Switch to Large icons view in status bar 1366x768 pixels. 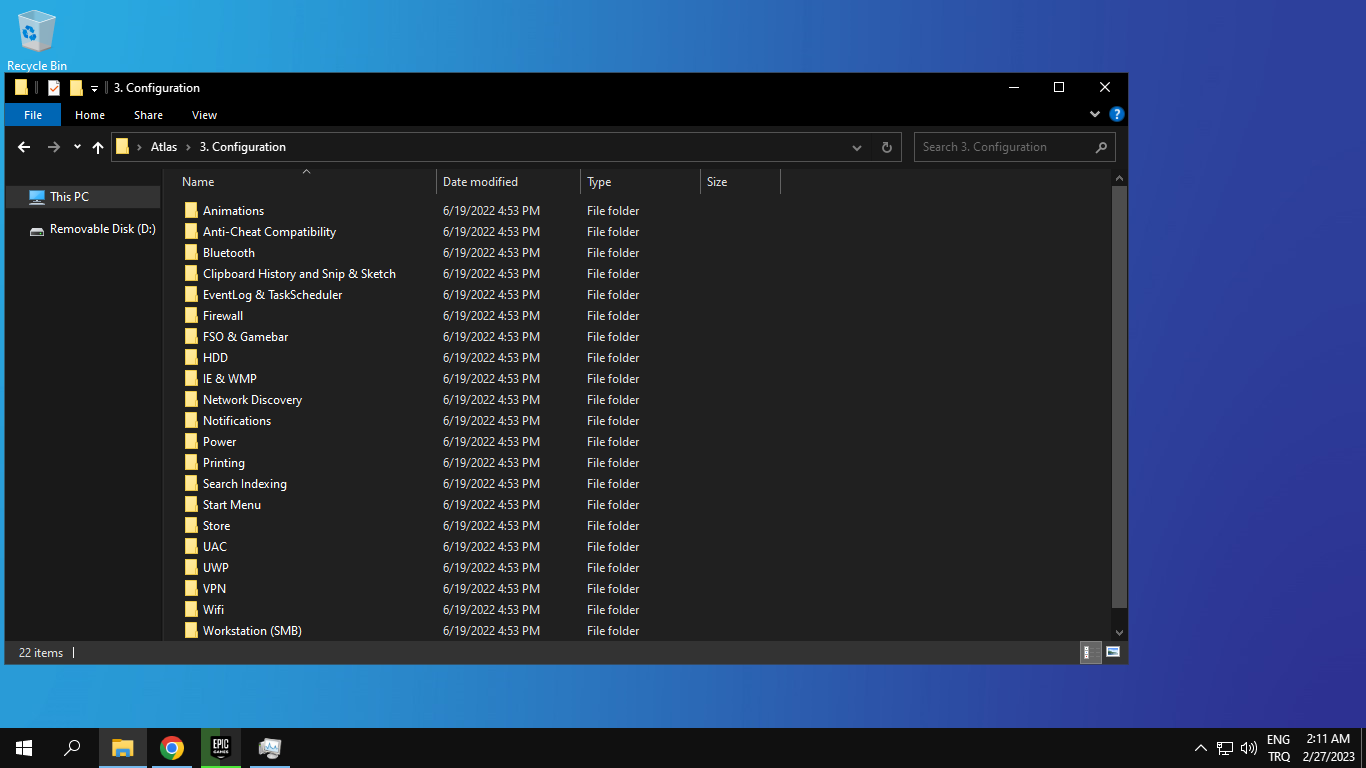tap(1112, 653)
